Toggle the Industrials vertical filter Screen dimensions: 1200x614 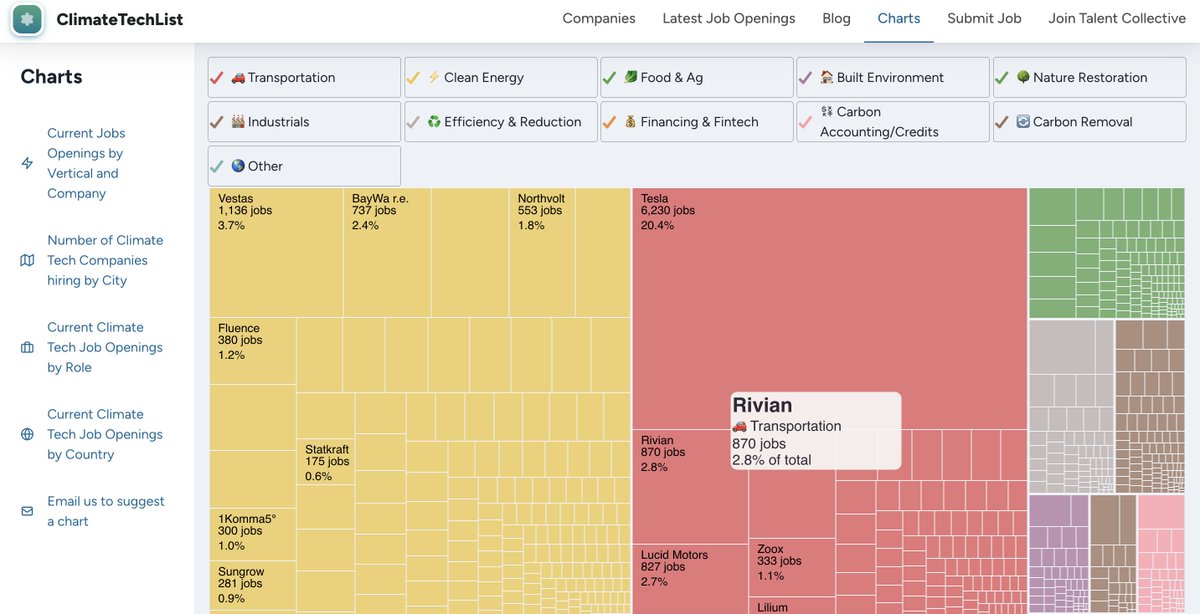304,122
